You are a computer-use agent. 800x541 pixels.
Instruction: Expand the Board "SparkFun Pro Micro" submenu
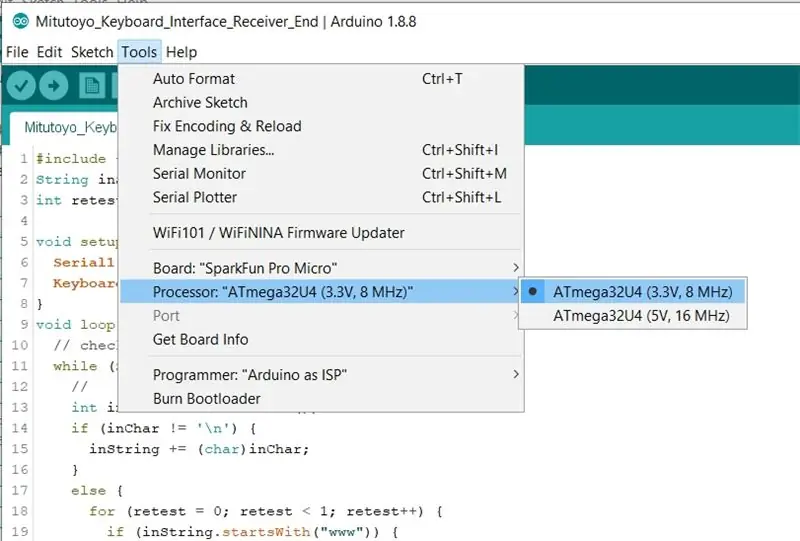(x=321, y=268)
